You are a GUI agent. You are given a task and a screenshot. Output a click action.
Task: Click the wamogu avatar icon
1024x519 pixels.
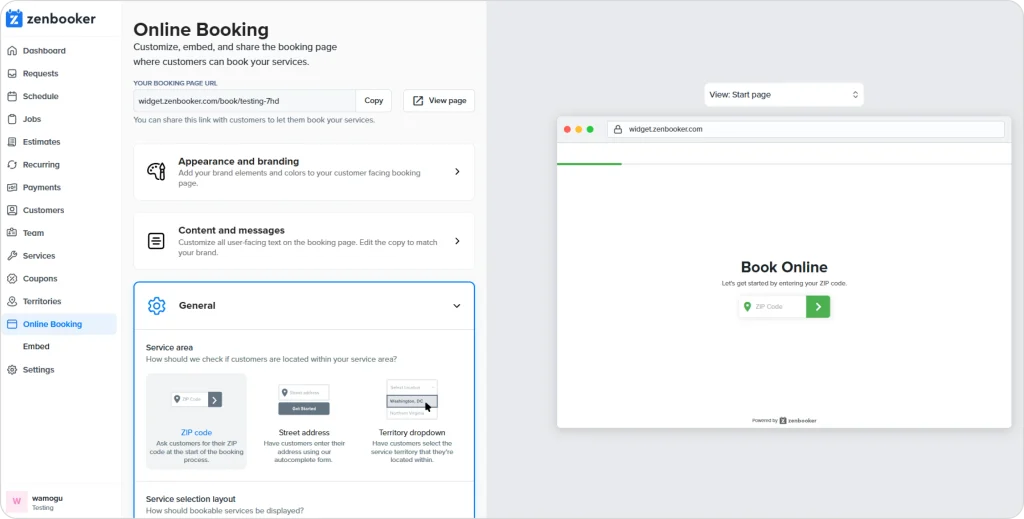17,501
